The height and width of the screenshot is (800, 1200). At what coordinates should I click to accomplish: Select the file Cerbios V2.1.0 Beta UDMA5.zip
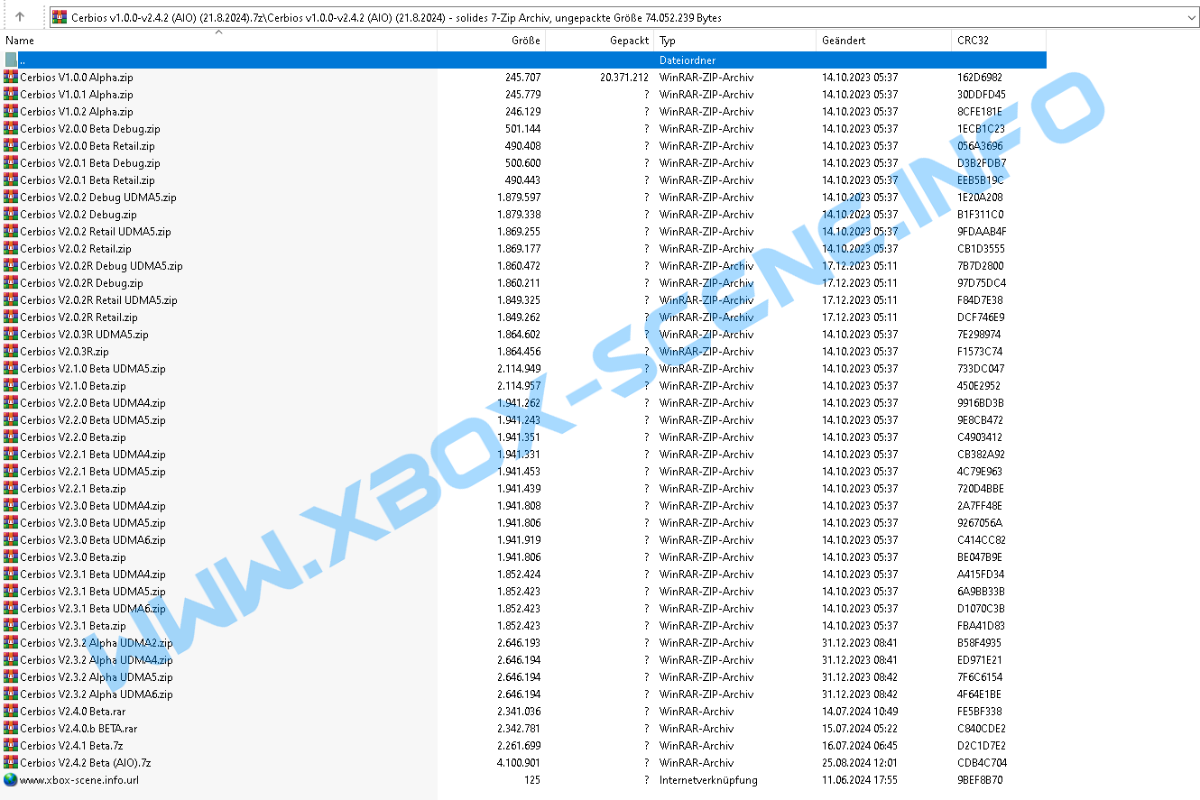pyautogui.click(x=92, y=368)
